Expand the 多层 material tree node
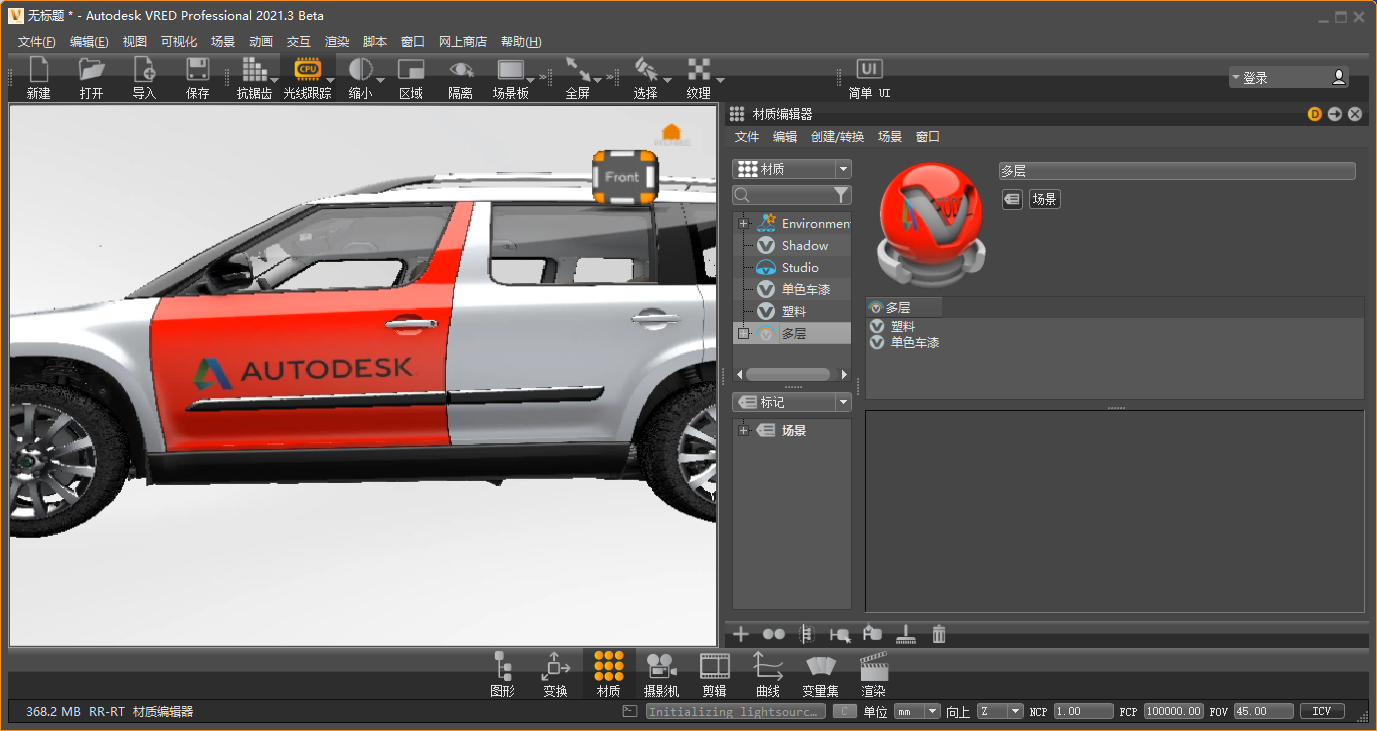This screenshot has width=1377, height=731. pos(743,334)
